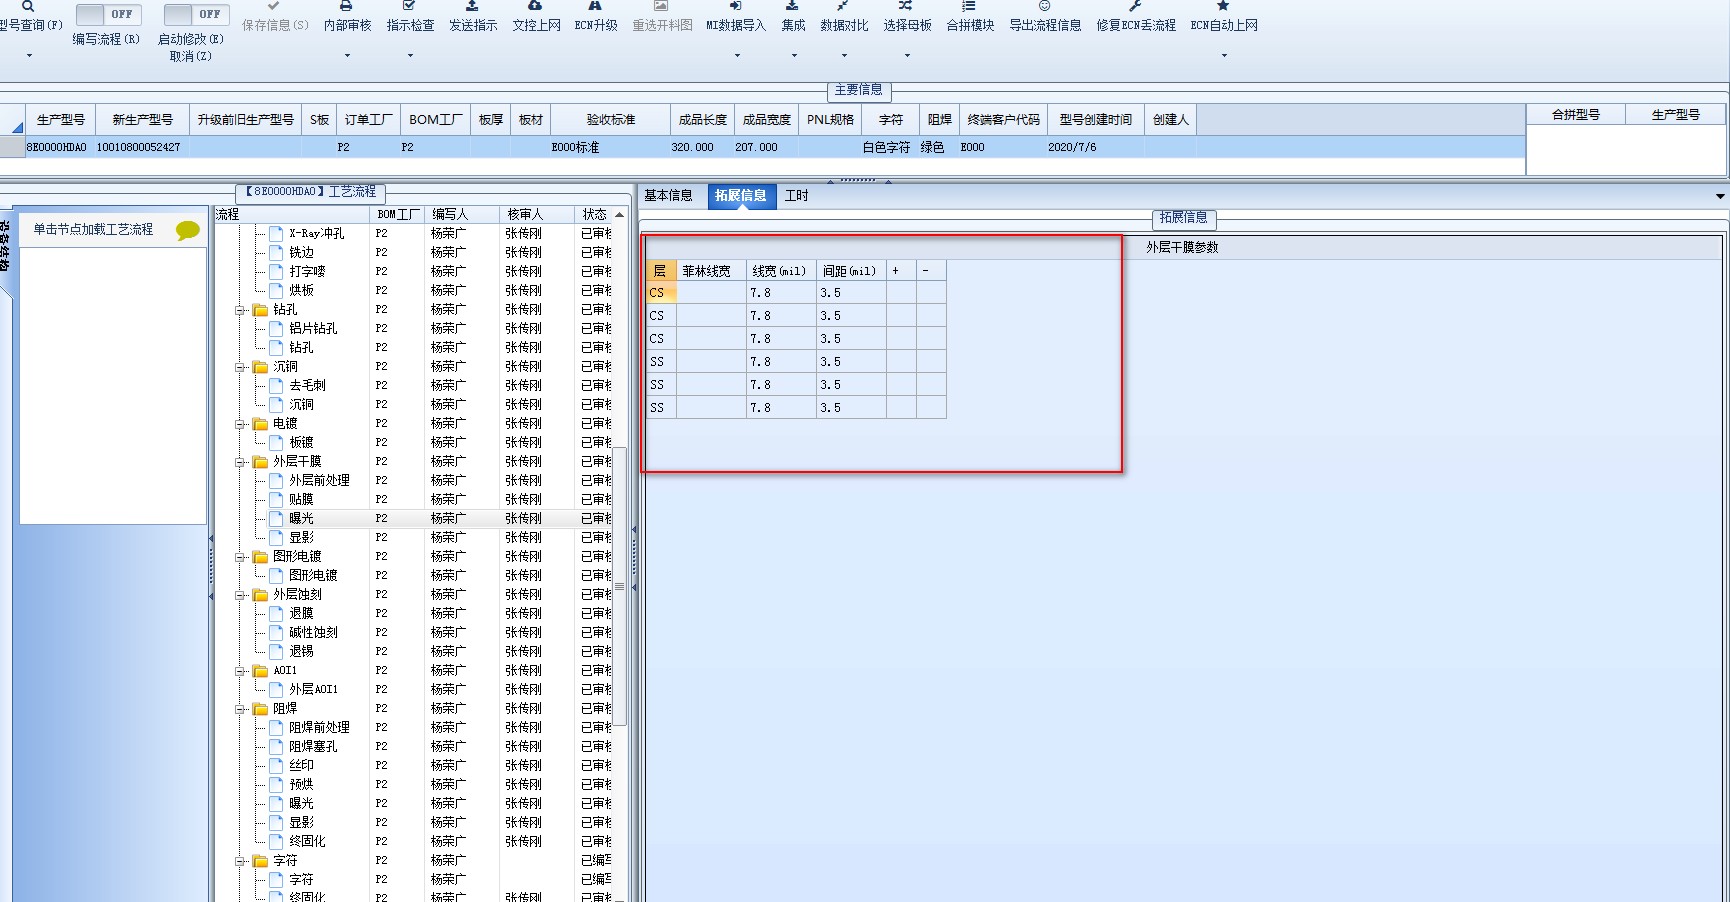Click the yellow speech bubble icon
The height and width of the screenshot is (902, 1730).
point(188,231)
